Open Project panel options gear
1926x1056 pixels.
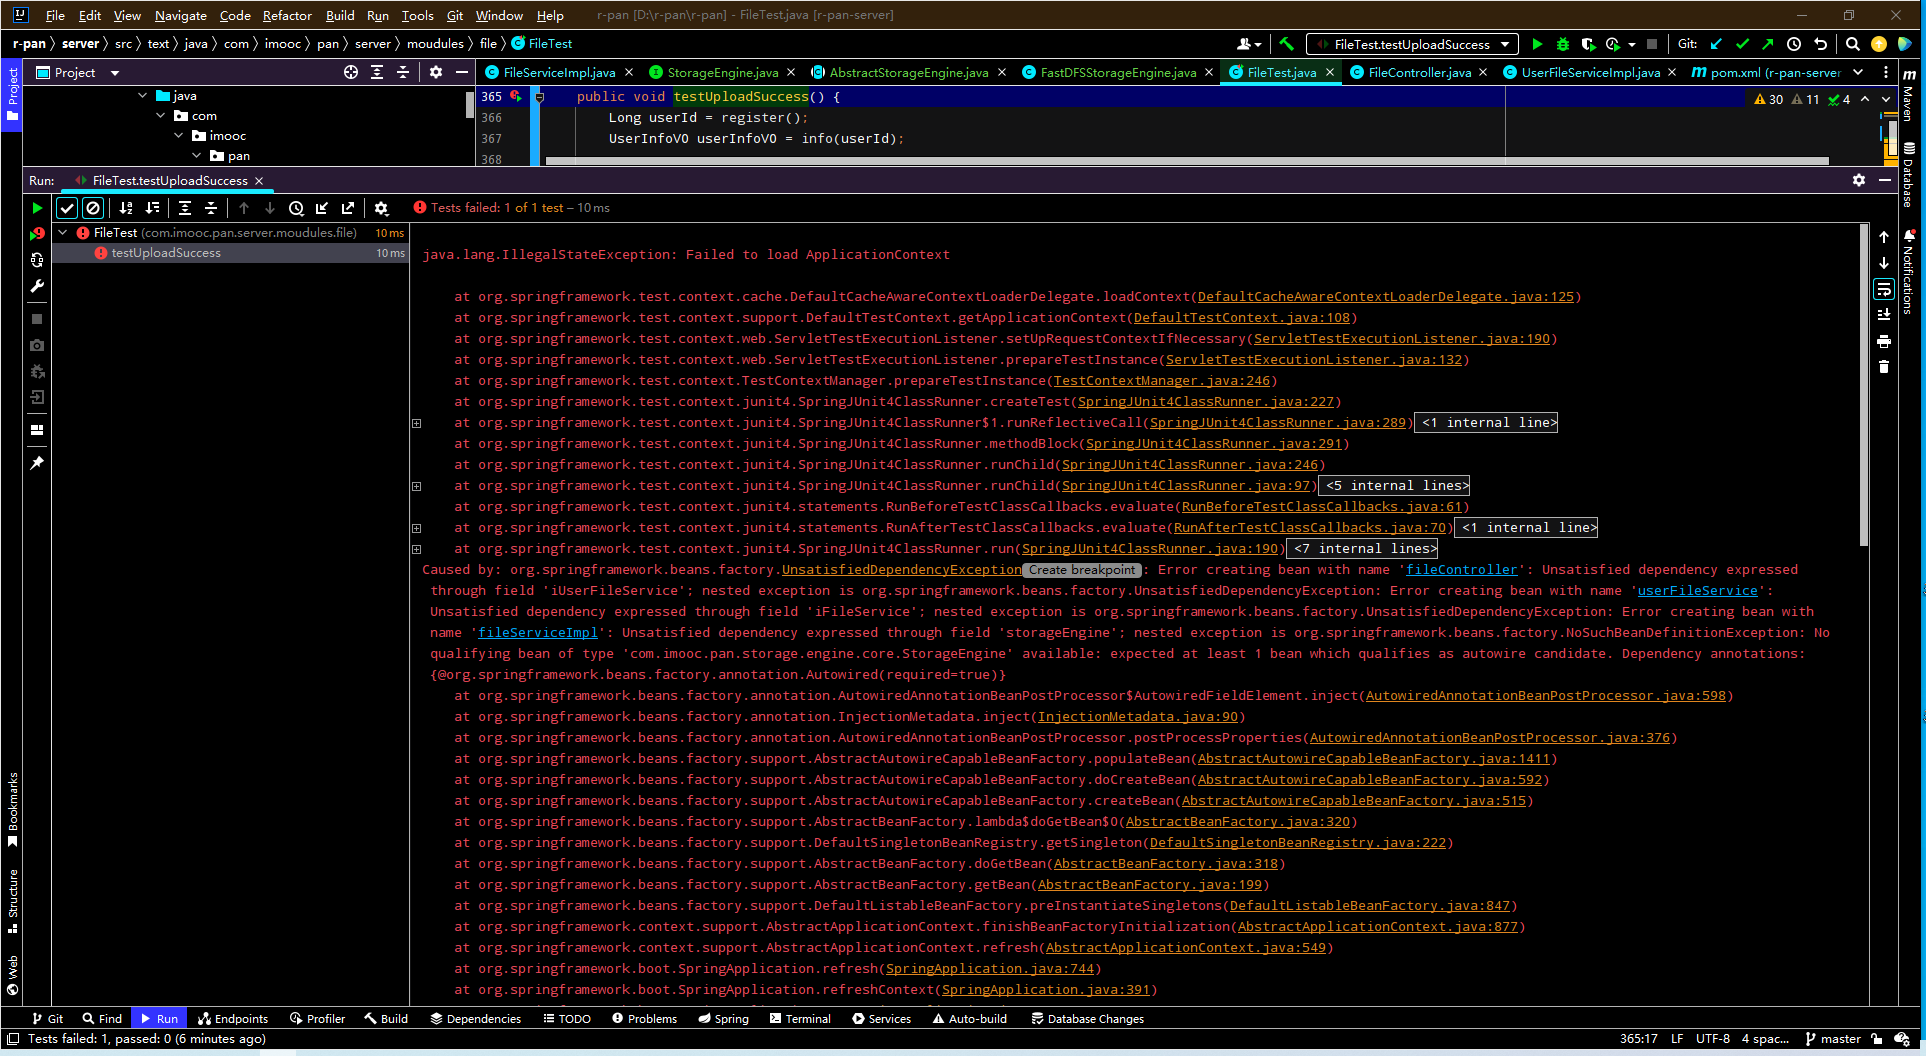[x=436, y=72]
